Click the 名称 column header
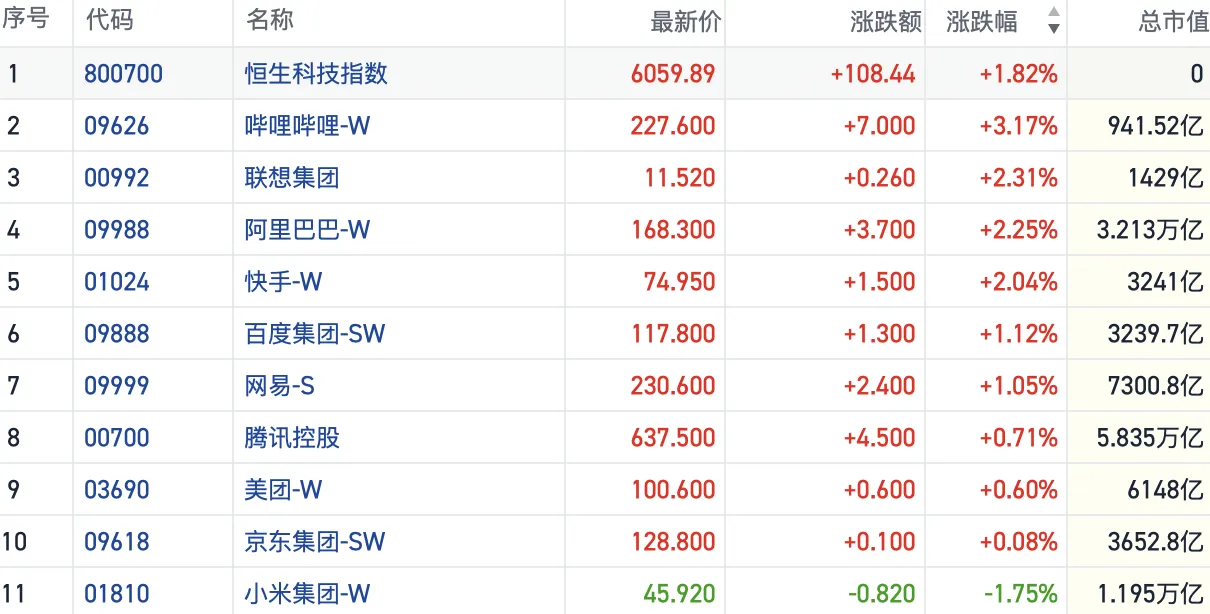 (270, 21)
